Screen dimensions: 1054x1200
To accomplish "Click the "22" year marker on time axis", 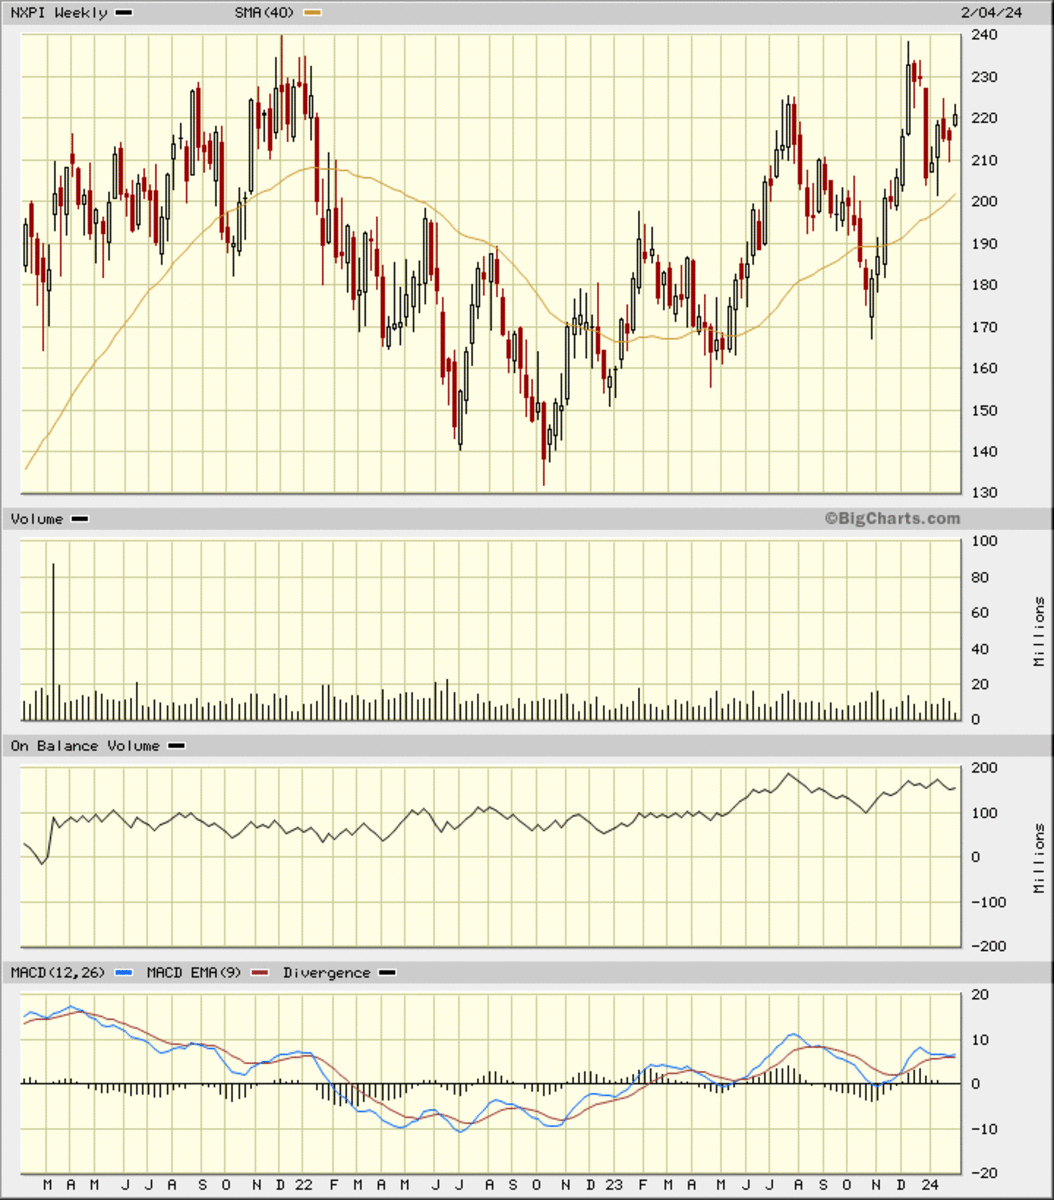I will click(302, 1184).
